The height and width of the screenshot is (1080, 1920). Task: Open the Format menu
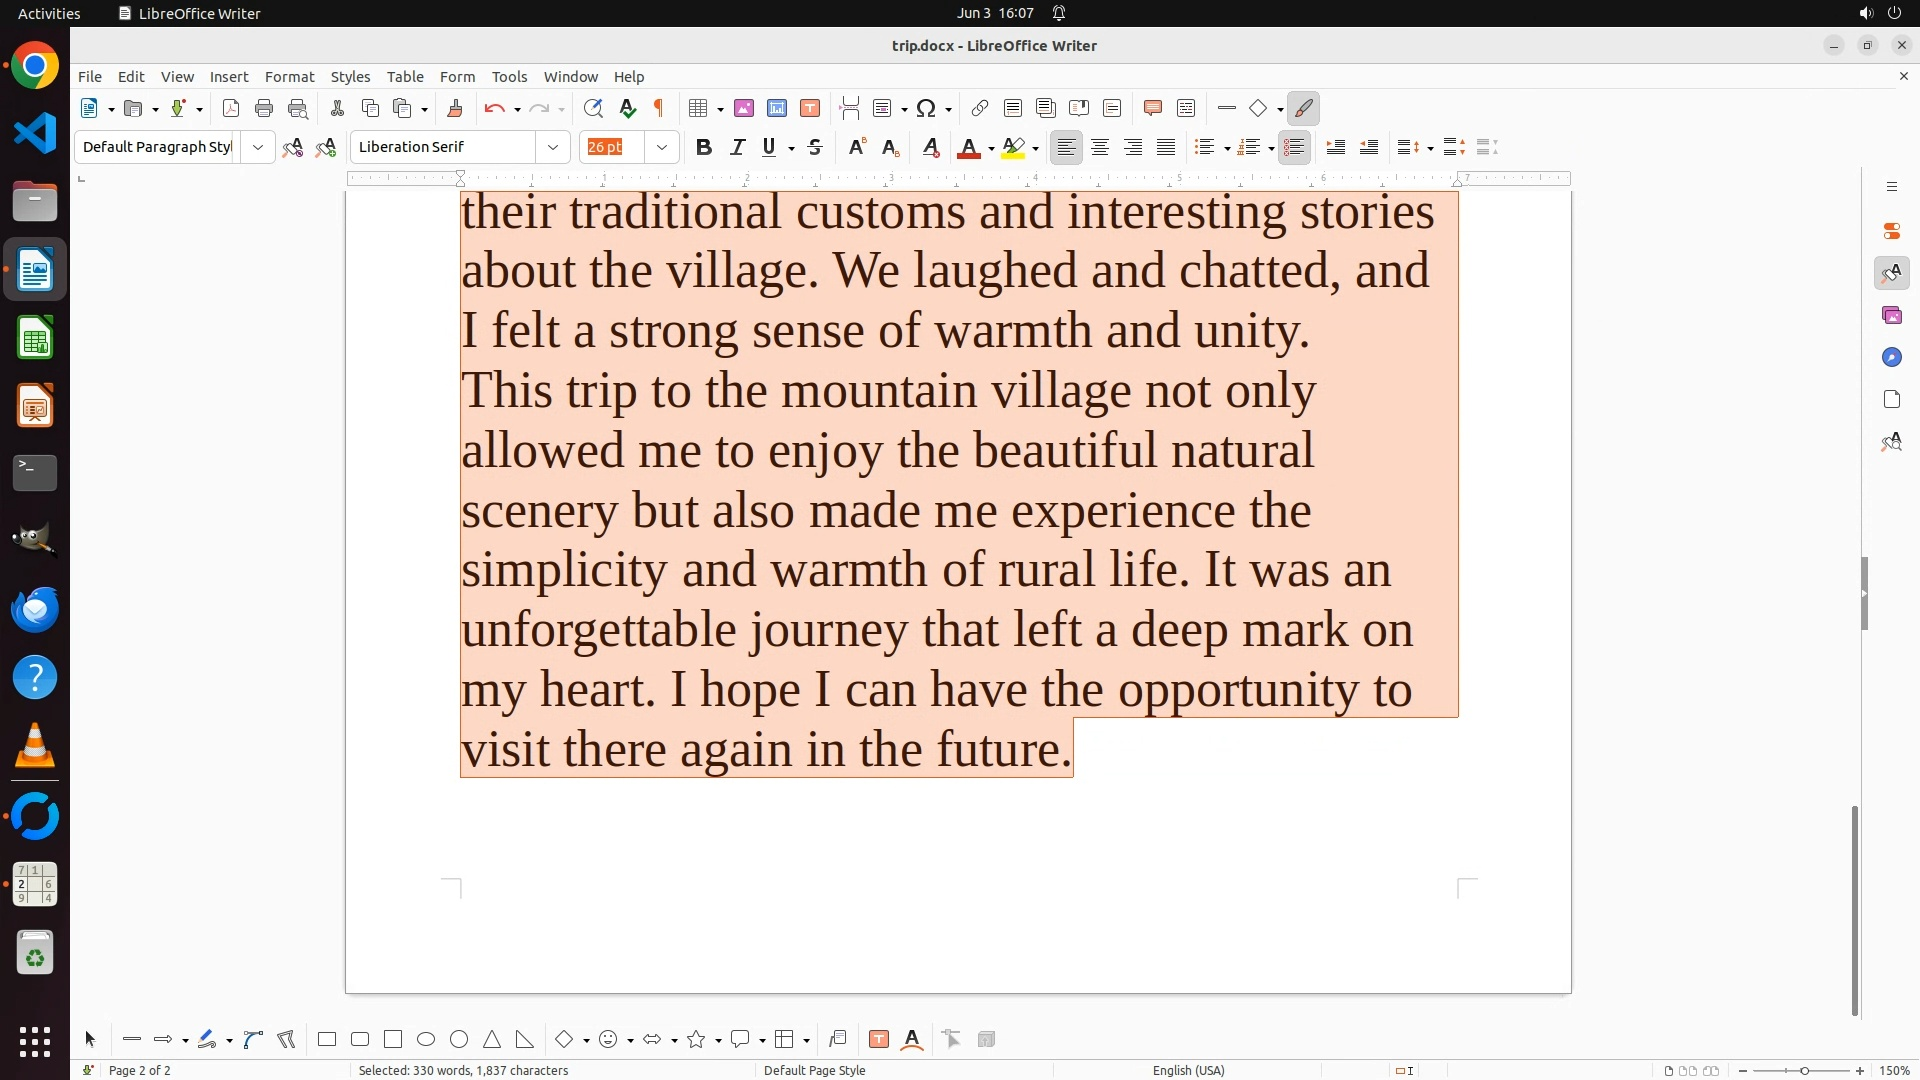point(289,76)
